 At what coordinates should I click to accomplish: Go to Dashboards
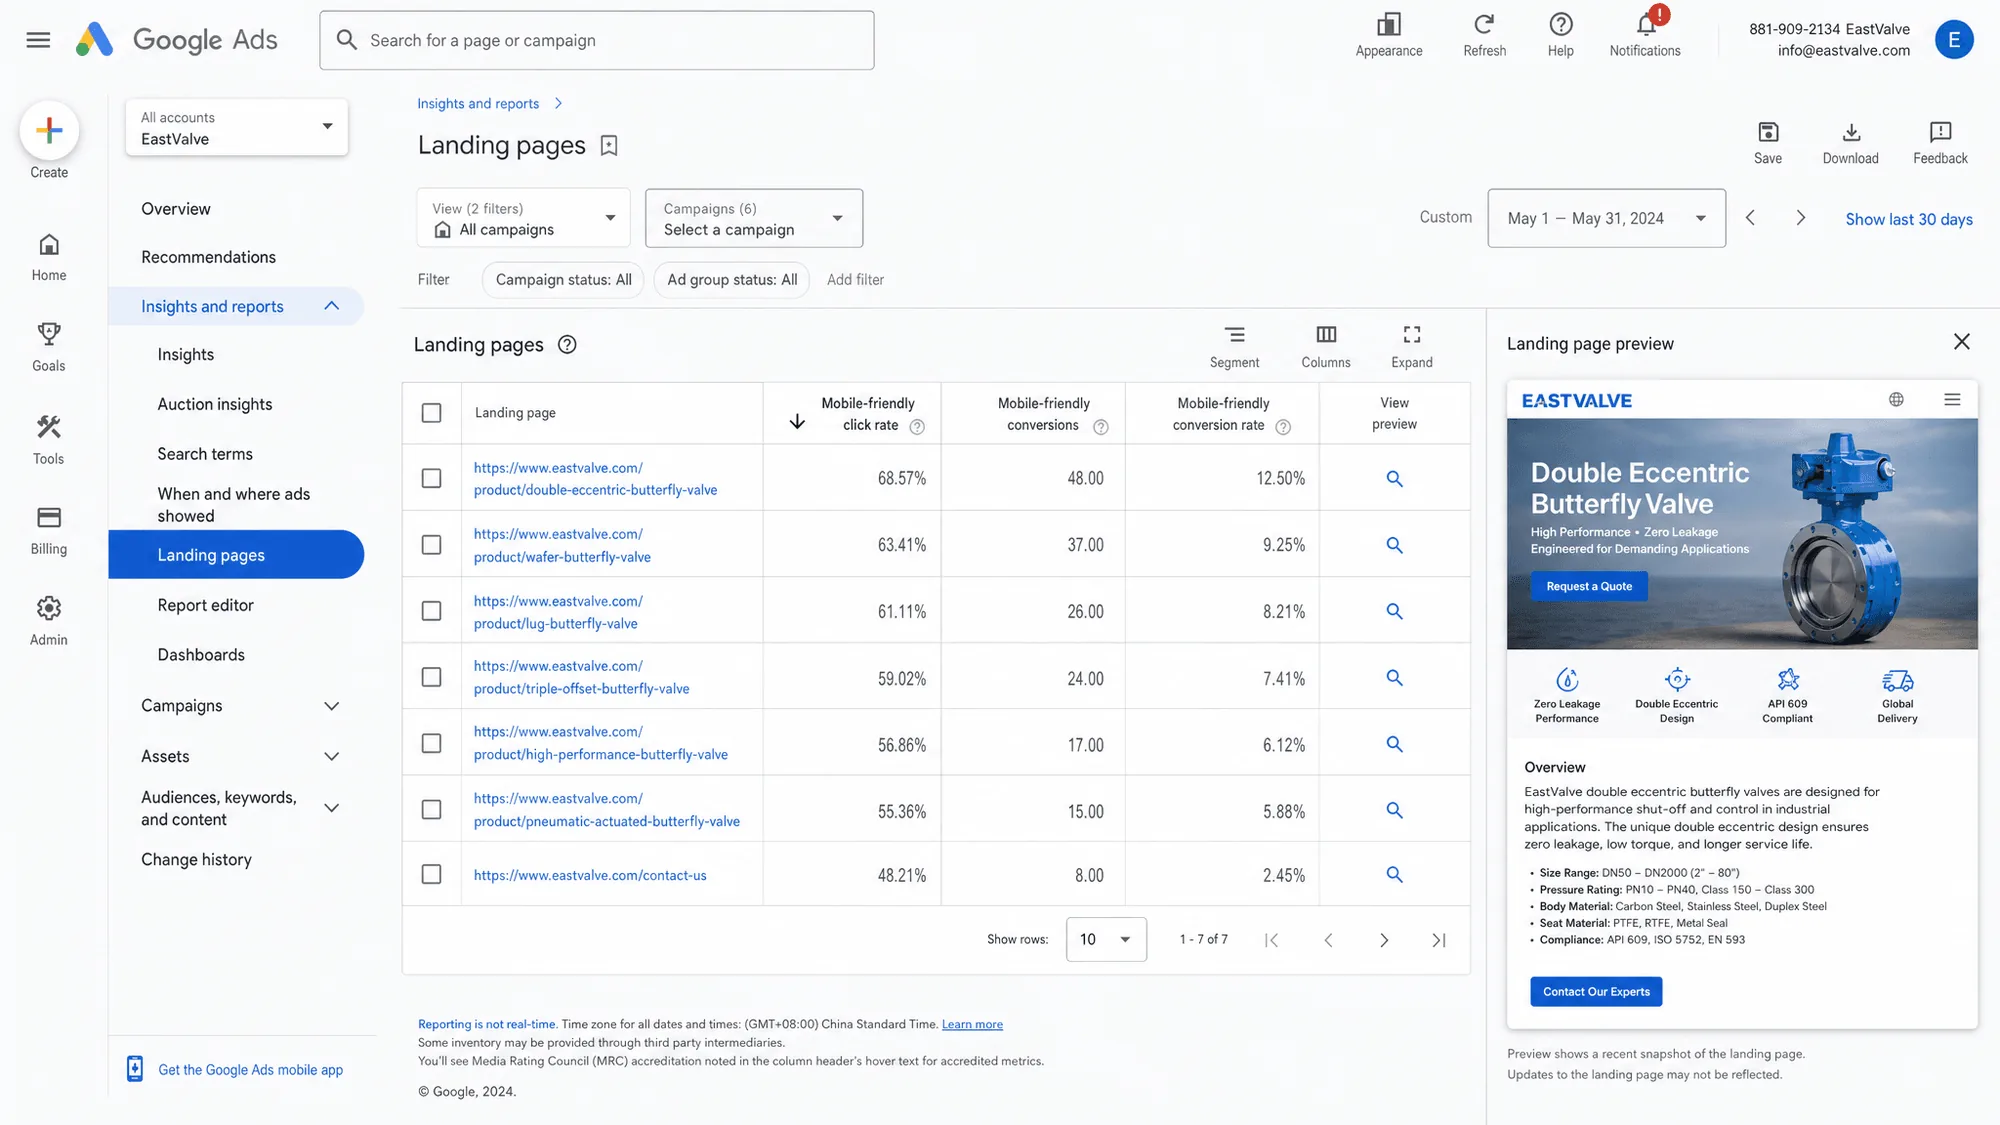point(201,655)
